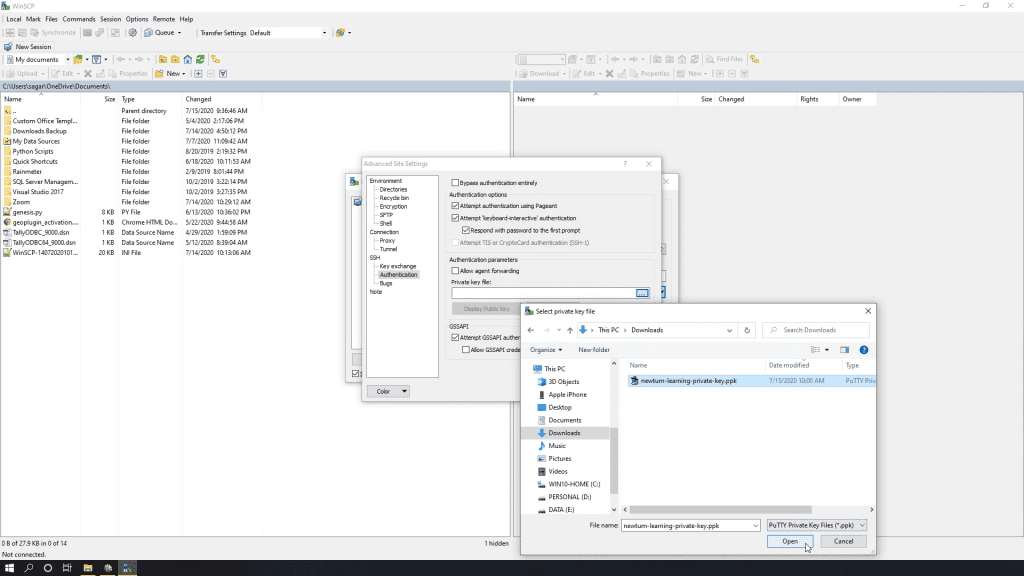
Task: Toggle Allow GSSAPI credential delegation checkbox
Action: click(466, 350)
